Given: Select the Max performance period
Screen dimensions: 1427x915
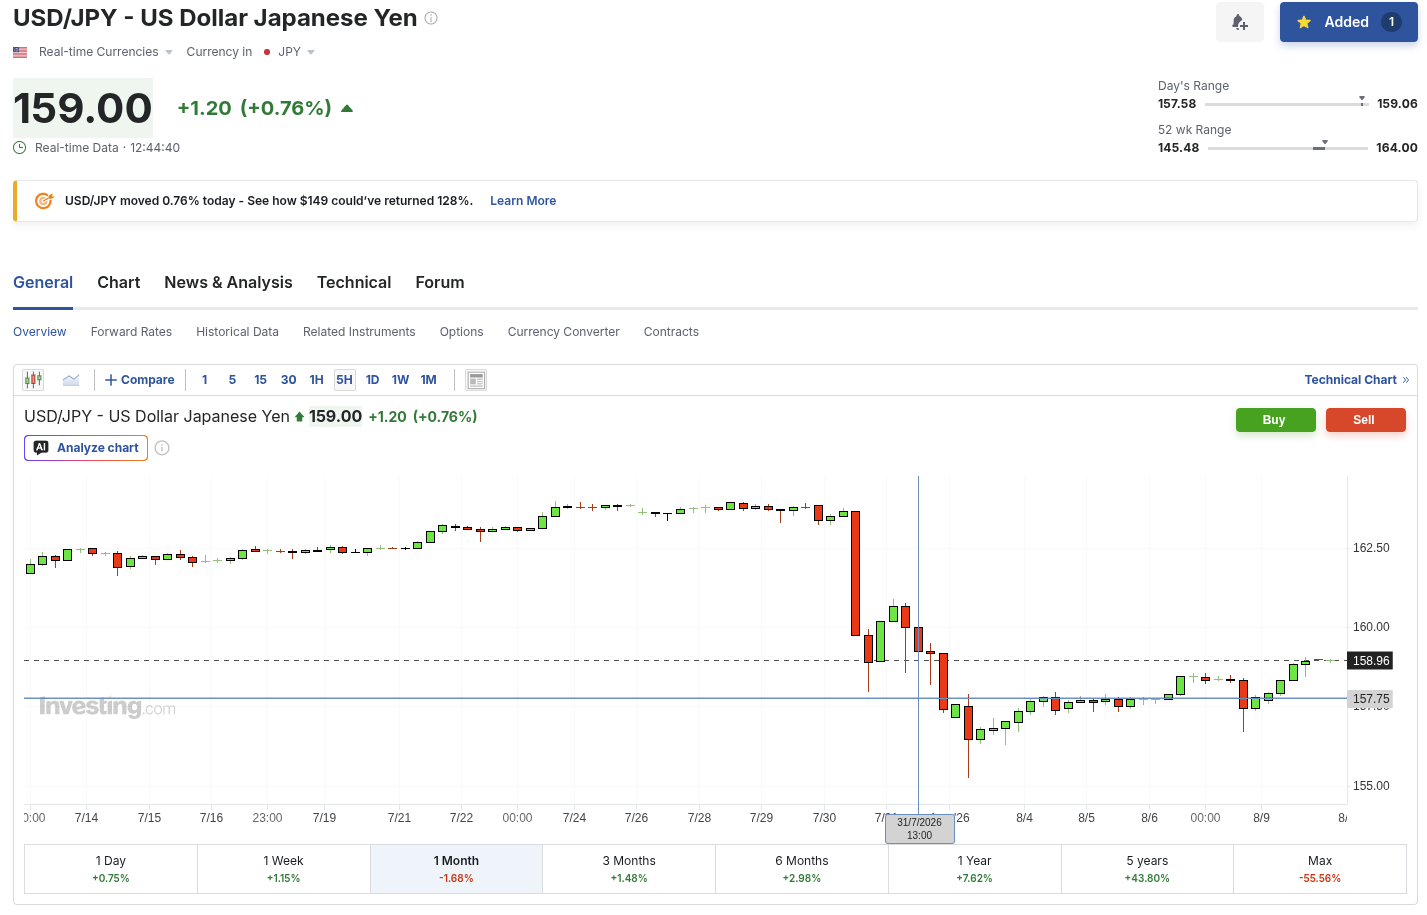Looking at the screenshot, I should (1320, 869).
